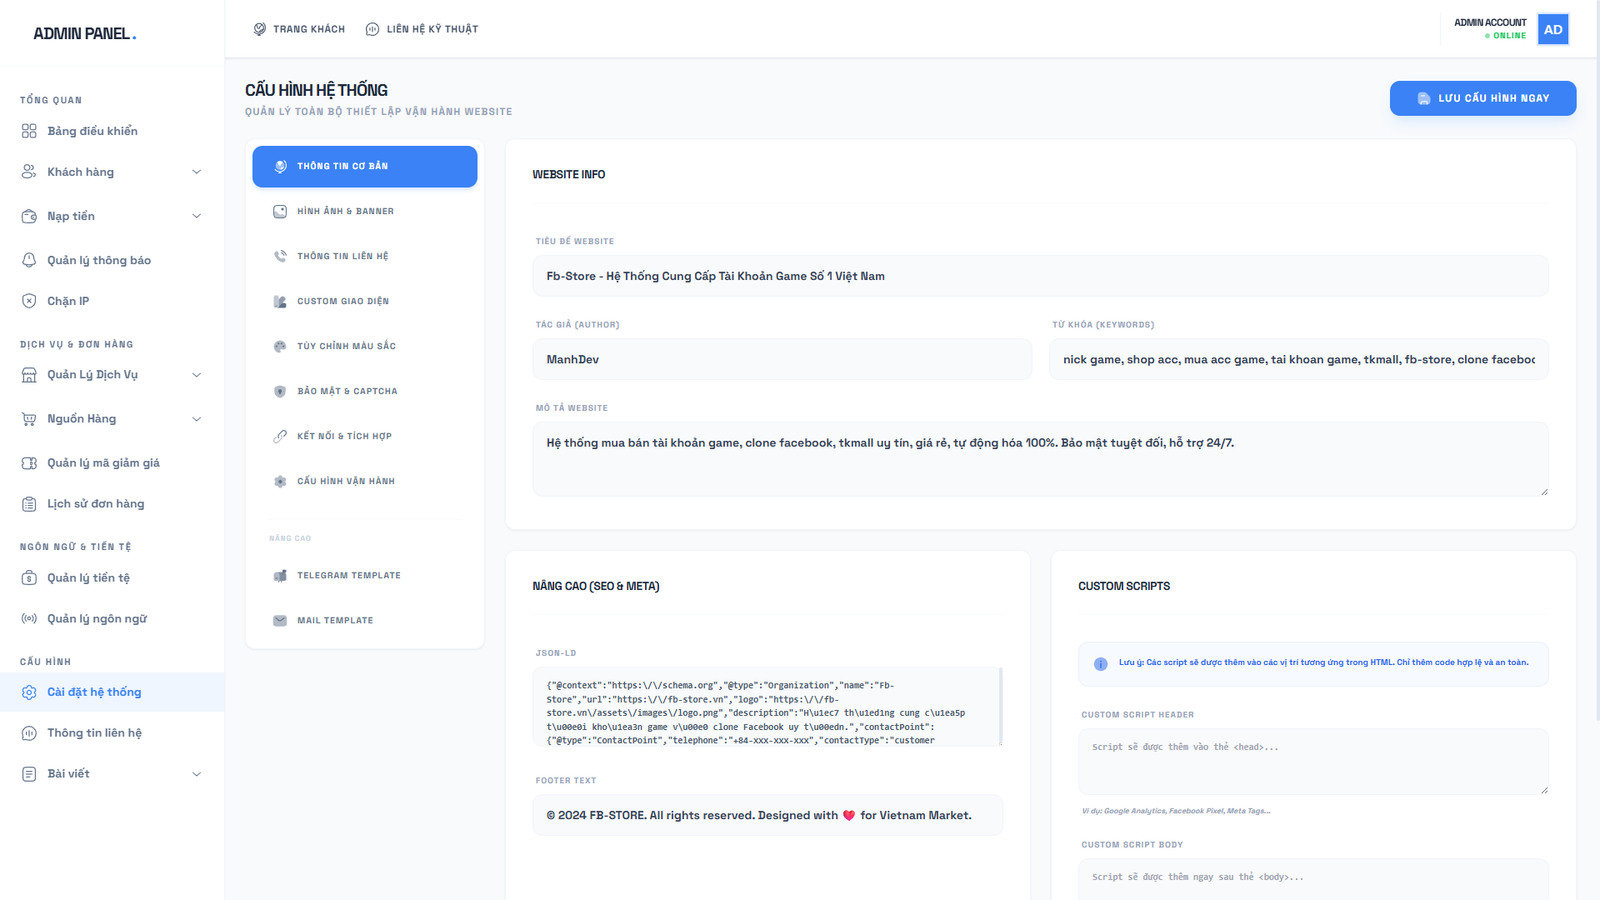Expand the Khách hàng submenu

(x=196, y=172)
